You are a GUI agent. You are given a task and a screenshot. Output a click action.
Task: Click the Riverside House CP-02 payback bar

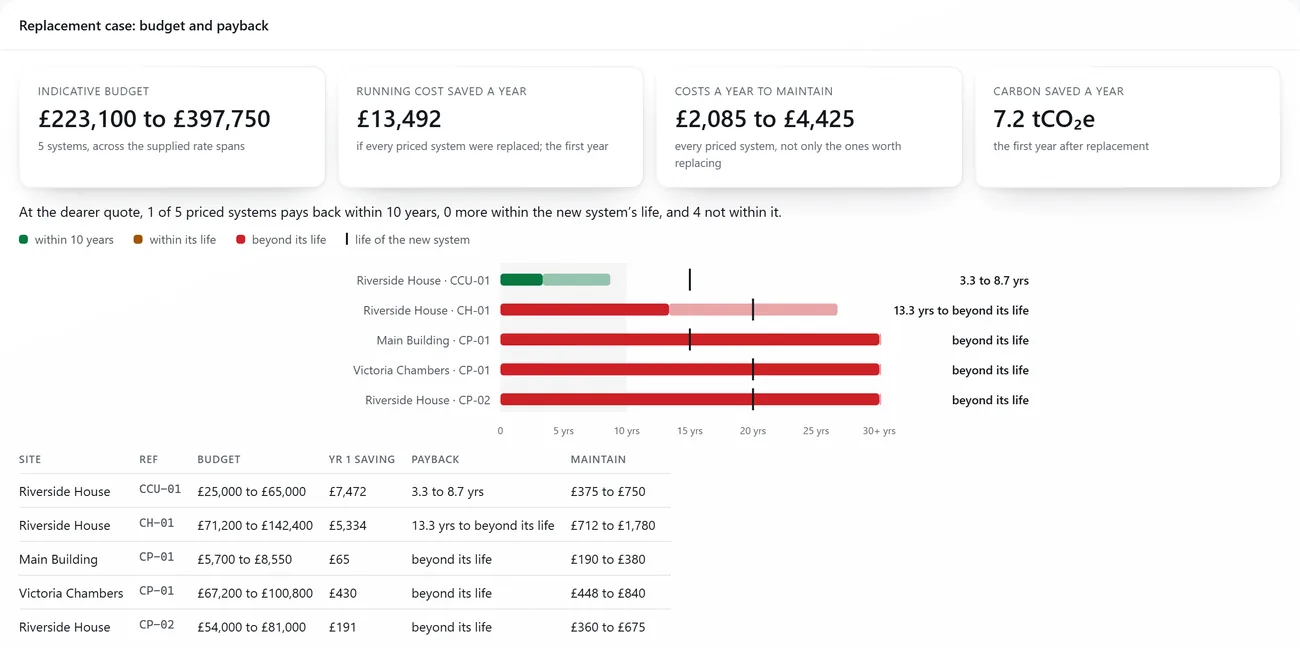690,400
